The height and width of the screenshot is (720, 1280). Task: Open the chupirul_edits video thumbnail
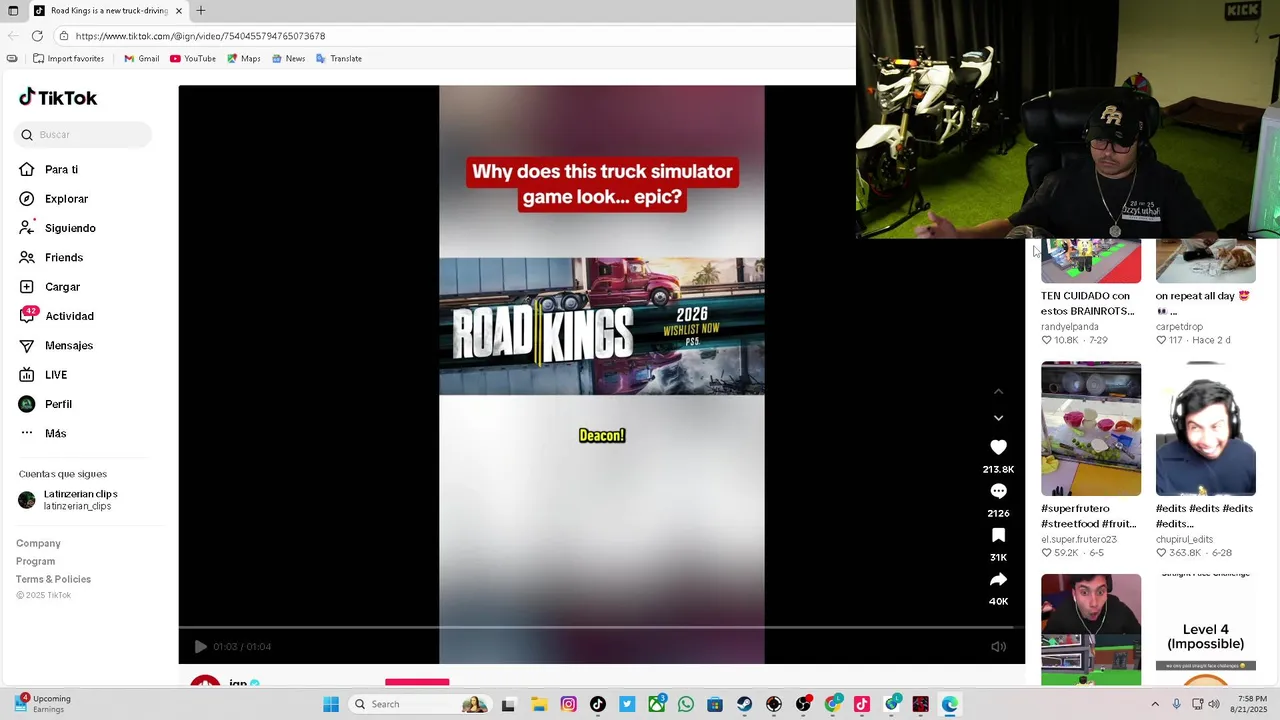(1206, 428)
